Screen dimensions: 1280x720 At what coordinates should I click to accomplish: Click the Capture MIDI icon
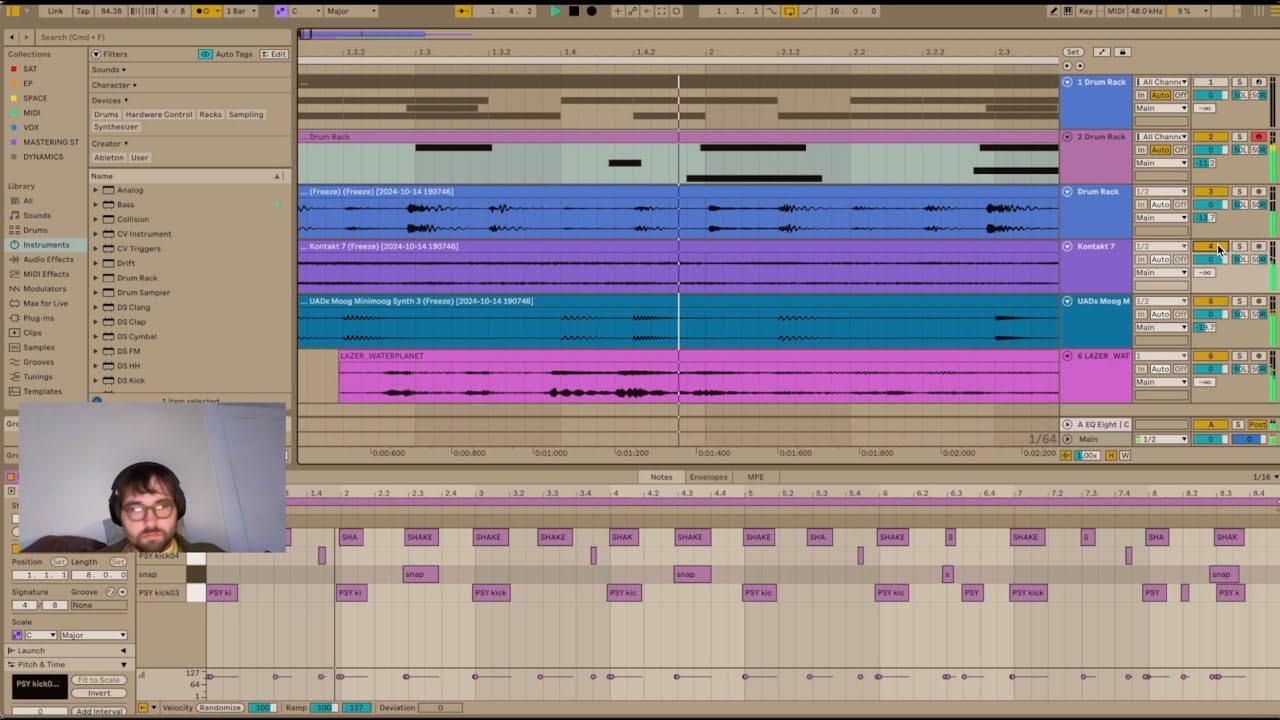point(662,11)
